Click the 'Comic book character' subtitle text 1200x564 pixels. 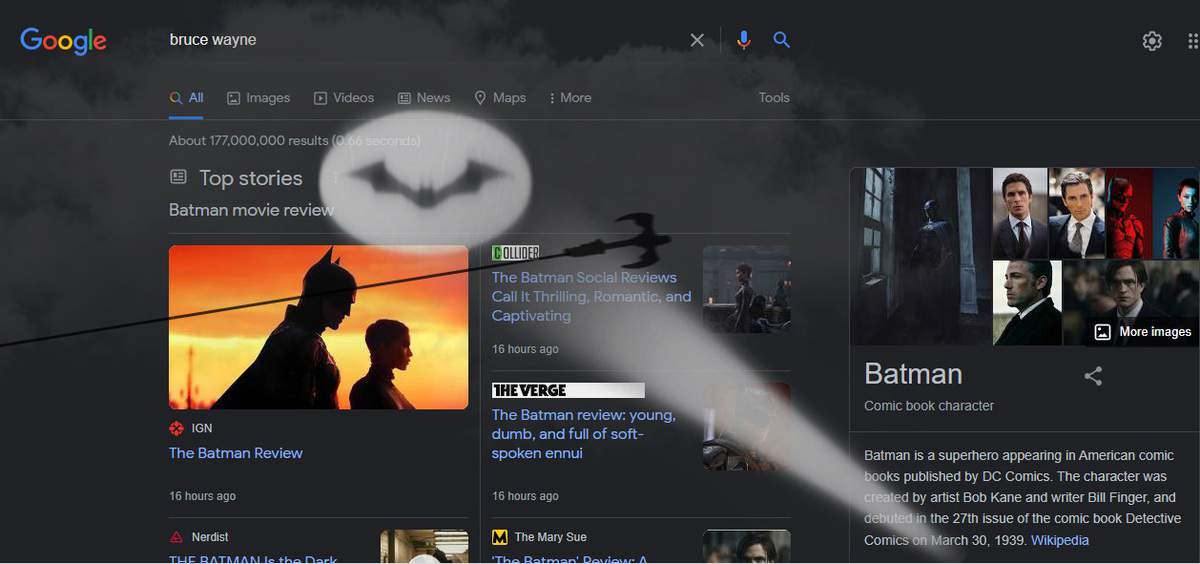point(929,406)
